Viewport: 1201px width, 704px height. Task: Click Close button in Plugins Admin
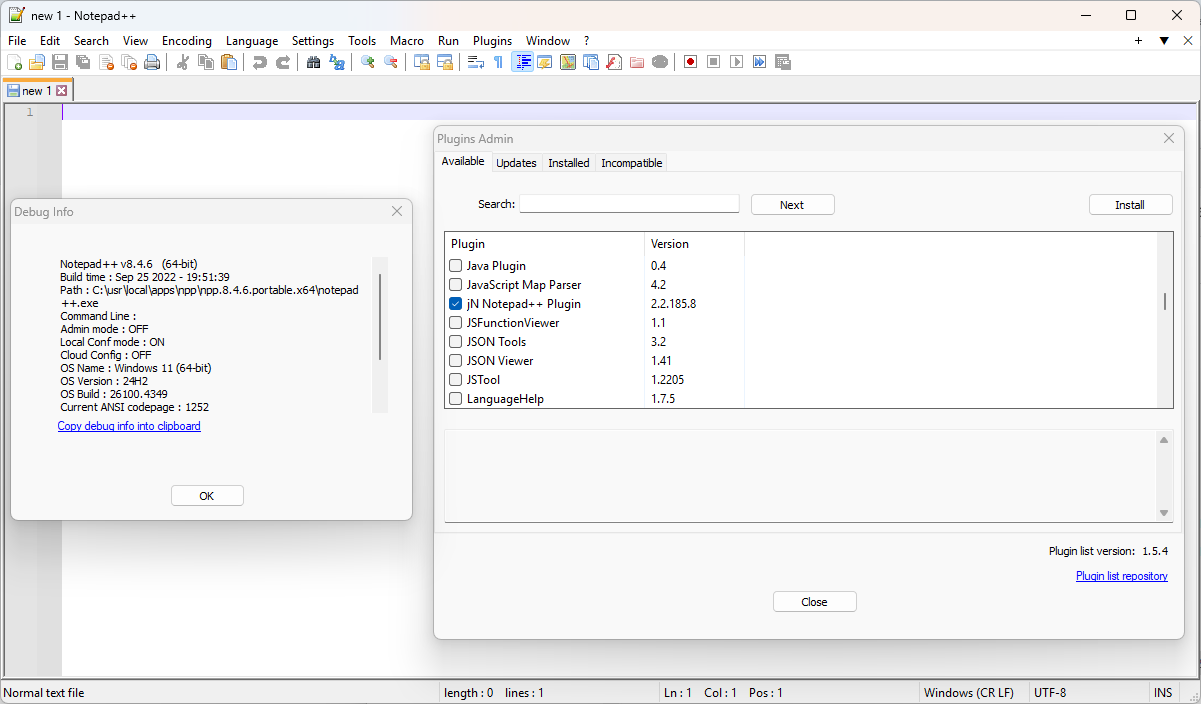pos(814,601)
